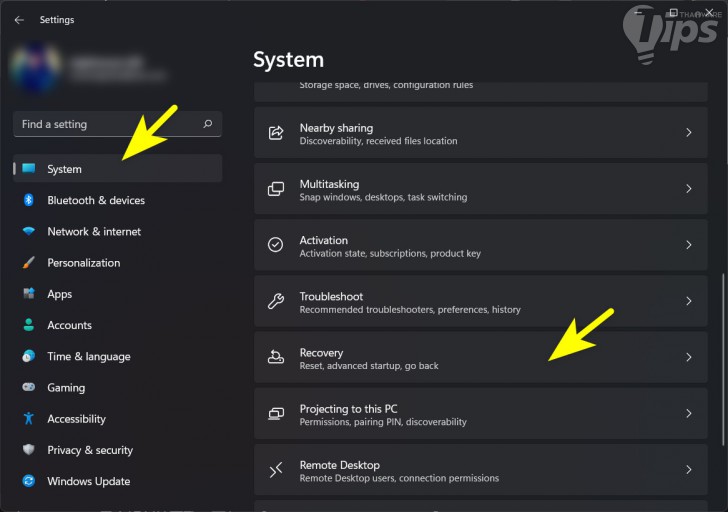This screenshot has height=512, width=728.
Task: Expand Recovery with its chevron
Action: click(689, 357)
